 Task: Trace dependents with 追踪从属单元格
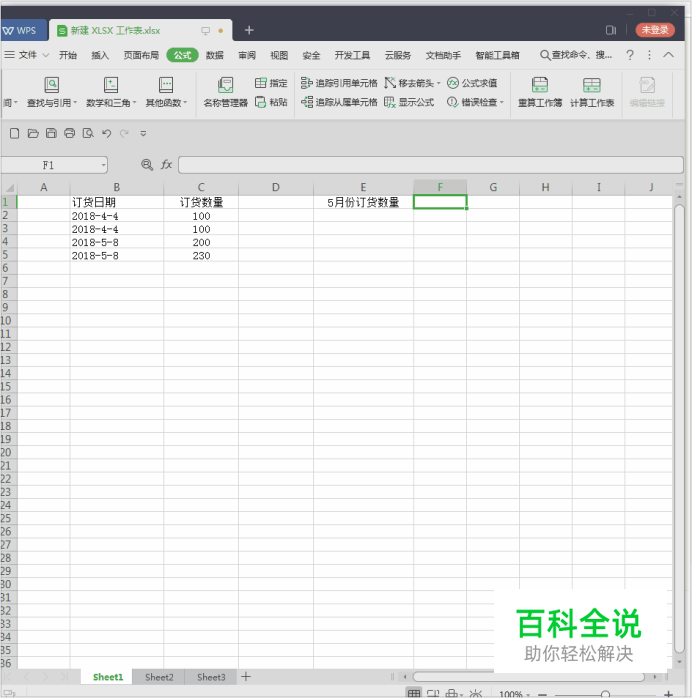[339, 102]
